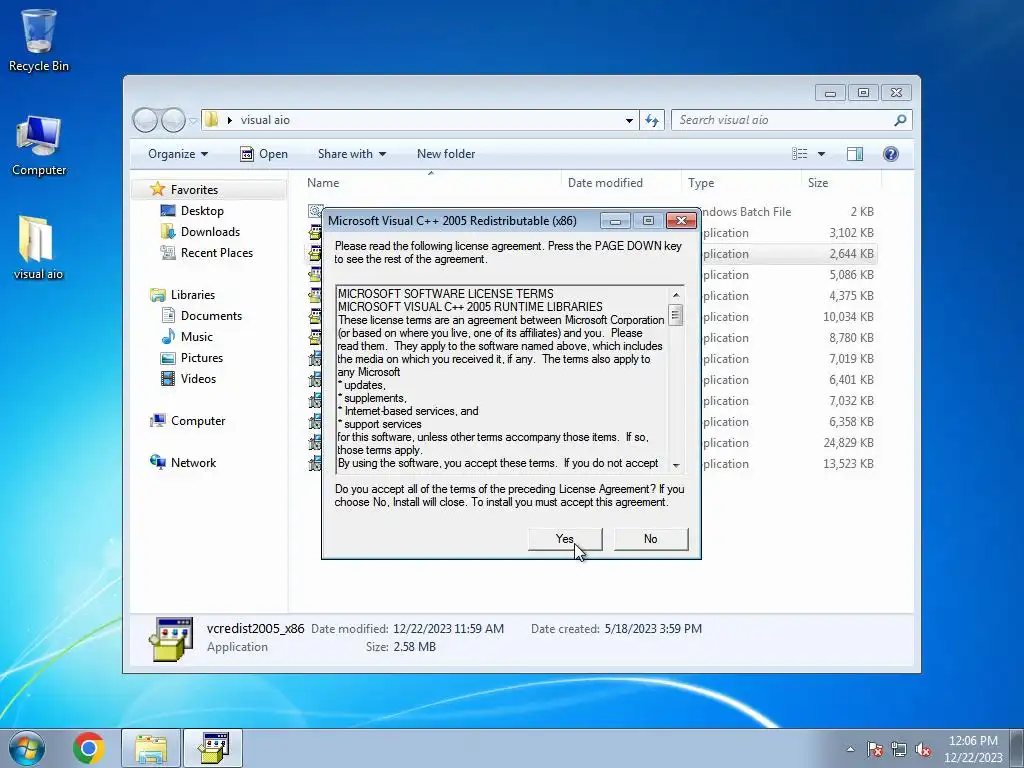Expand the address bar history dropdown

click(x=629, y=120)
